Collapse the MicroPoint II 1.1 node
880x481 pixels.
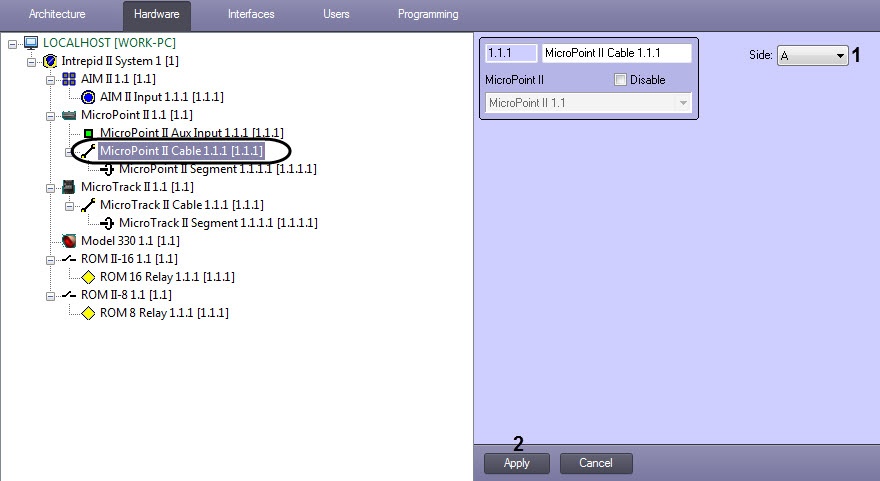pyautogui.click(x=51, y=116)
